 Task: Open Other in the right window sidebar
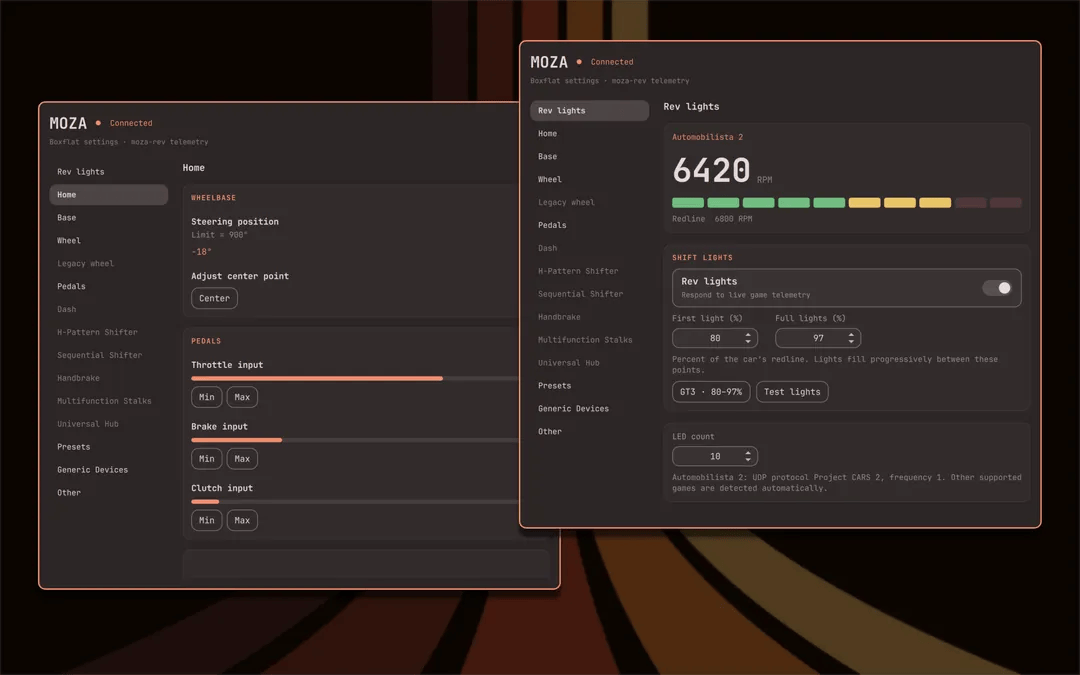(x=590, y=431)
